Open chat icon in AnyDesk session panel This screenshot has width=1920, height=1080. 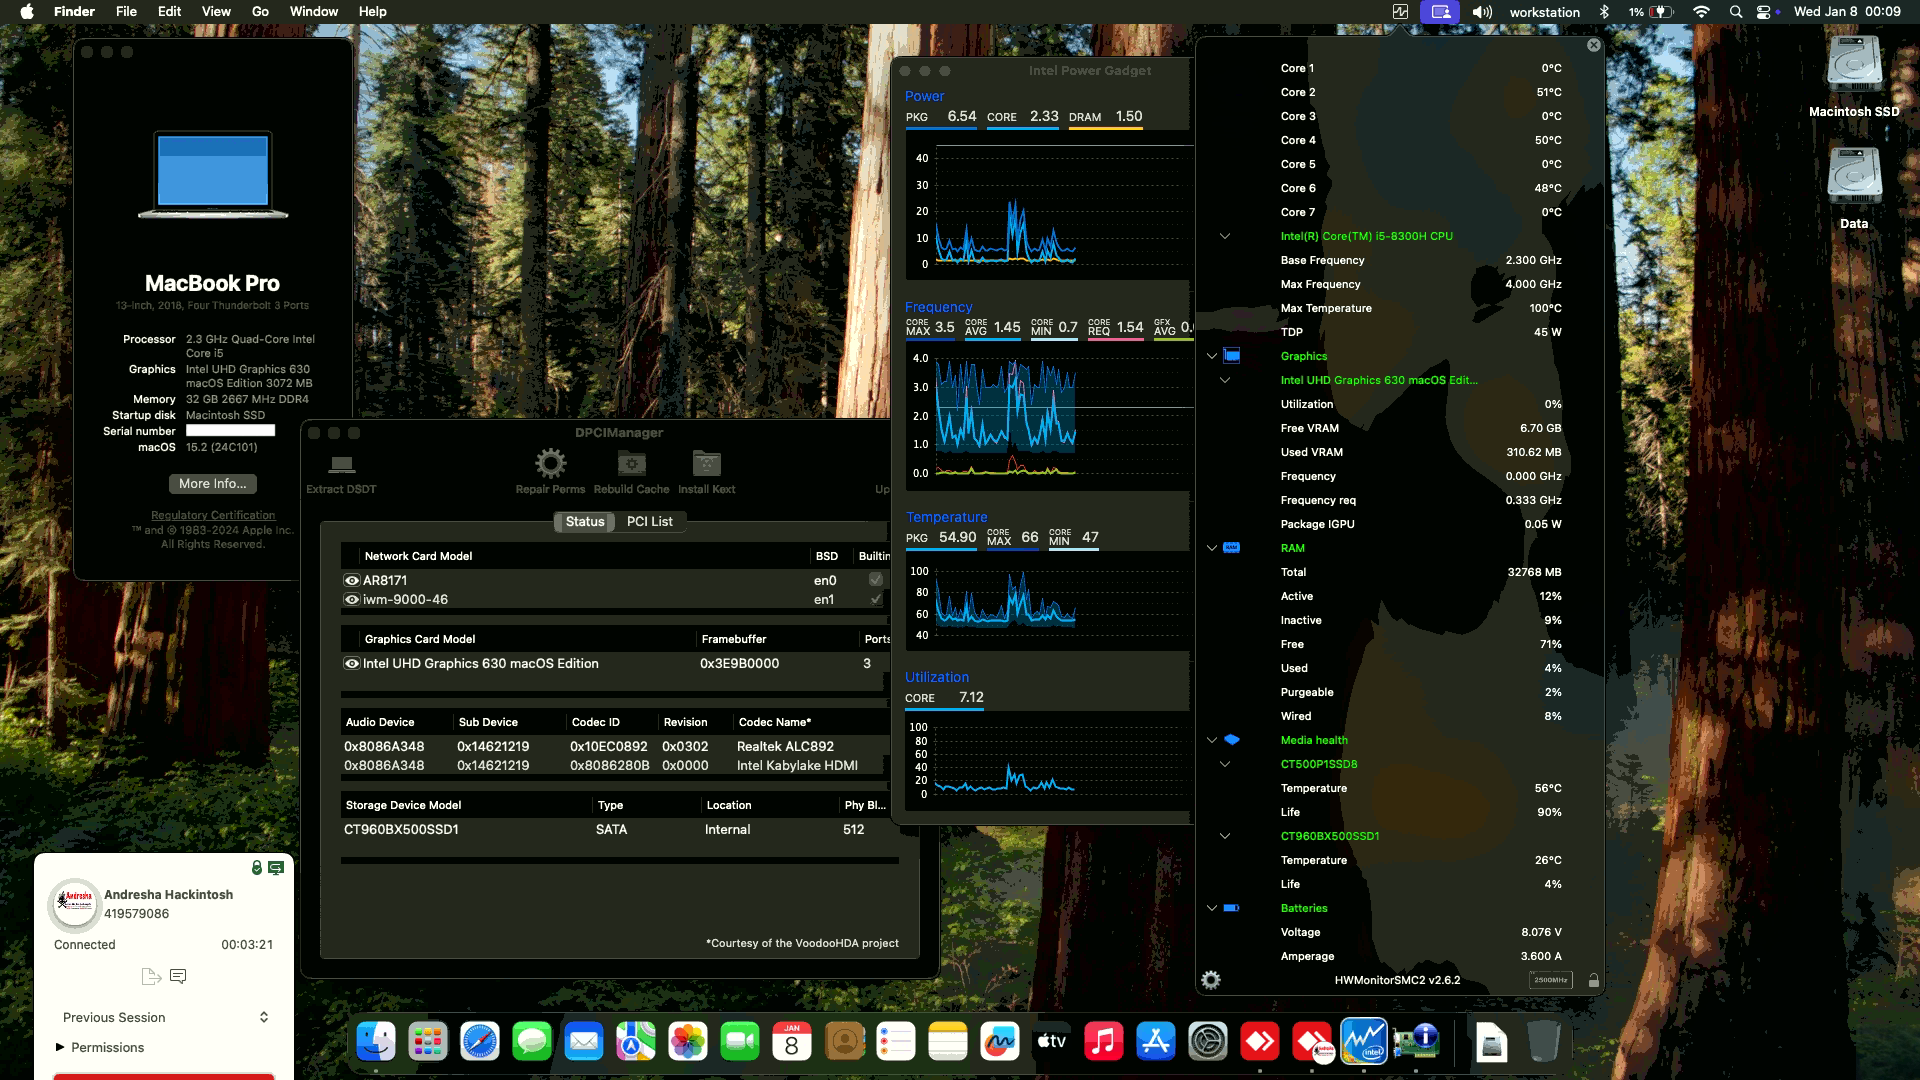(x=178, y=976)
